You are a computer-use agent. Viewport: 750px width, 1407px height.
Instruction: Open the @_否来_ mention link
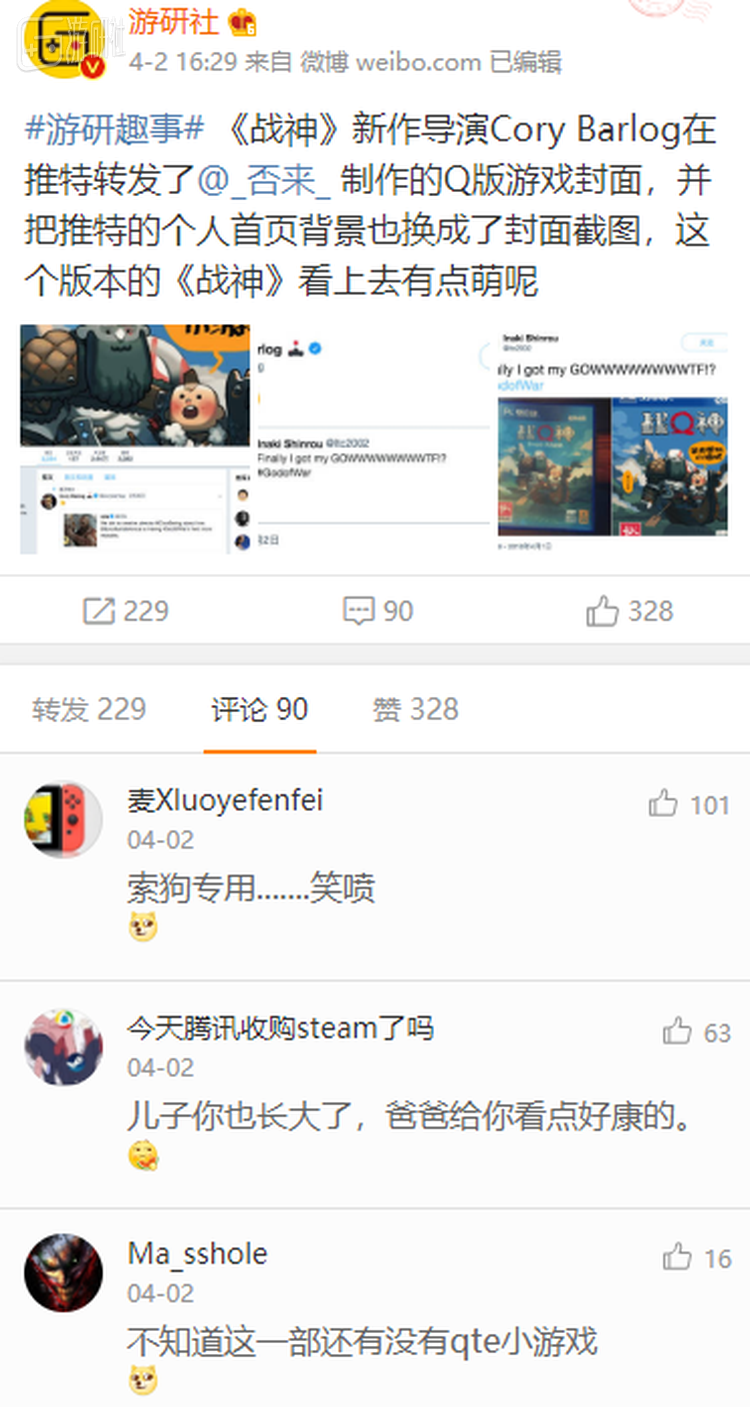click(265, 181)
